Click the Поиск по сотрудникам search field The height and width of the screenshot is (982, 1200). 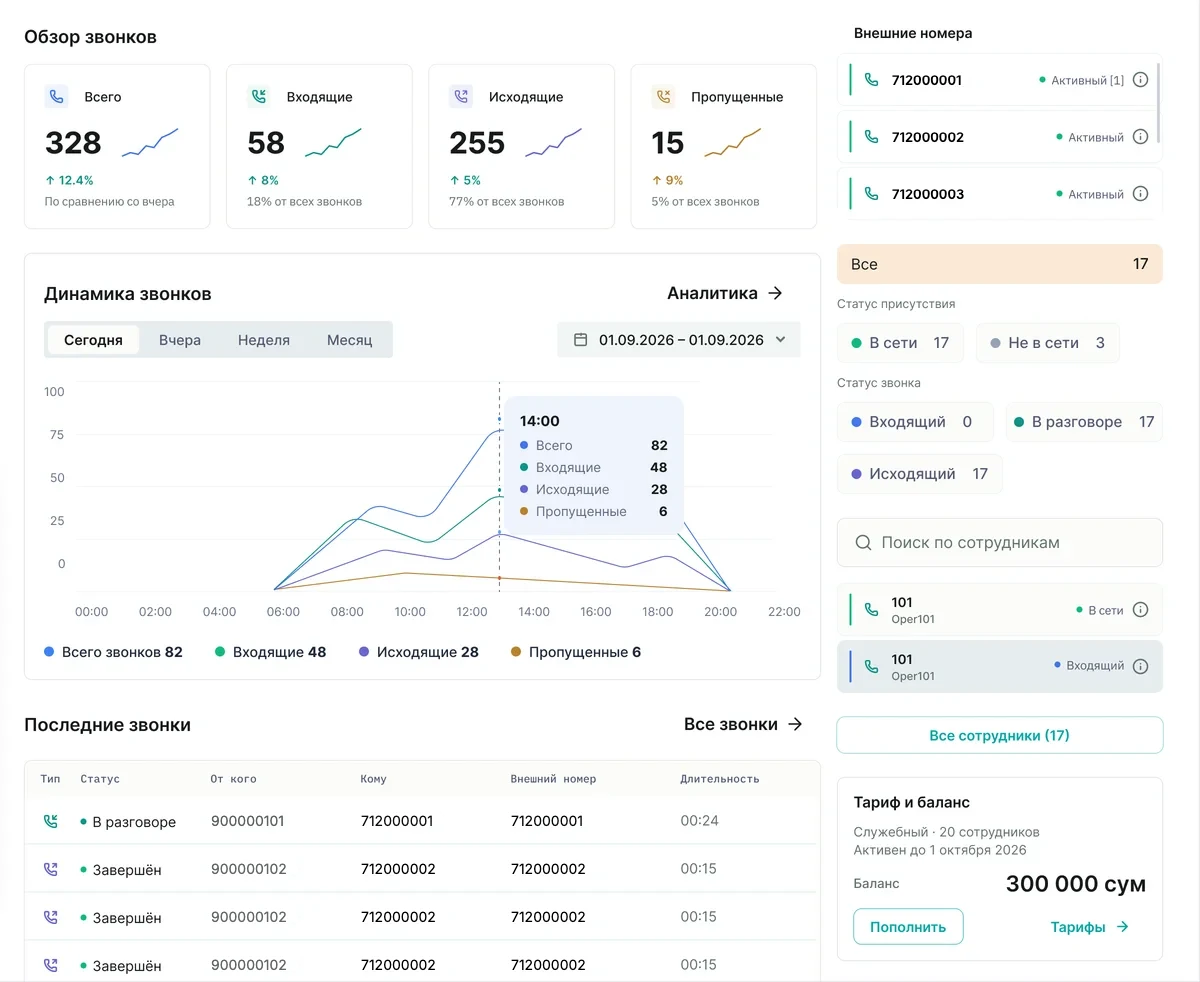click(1000, 543)
